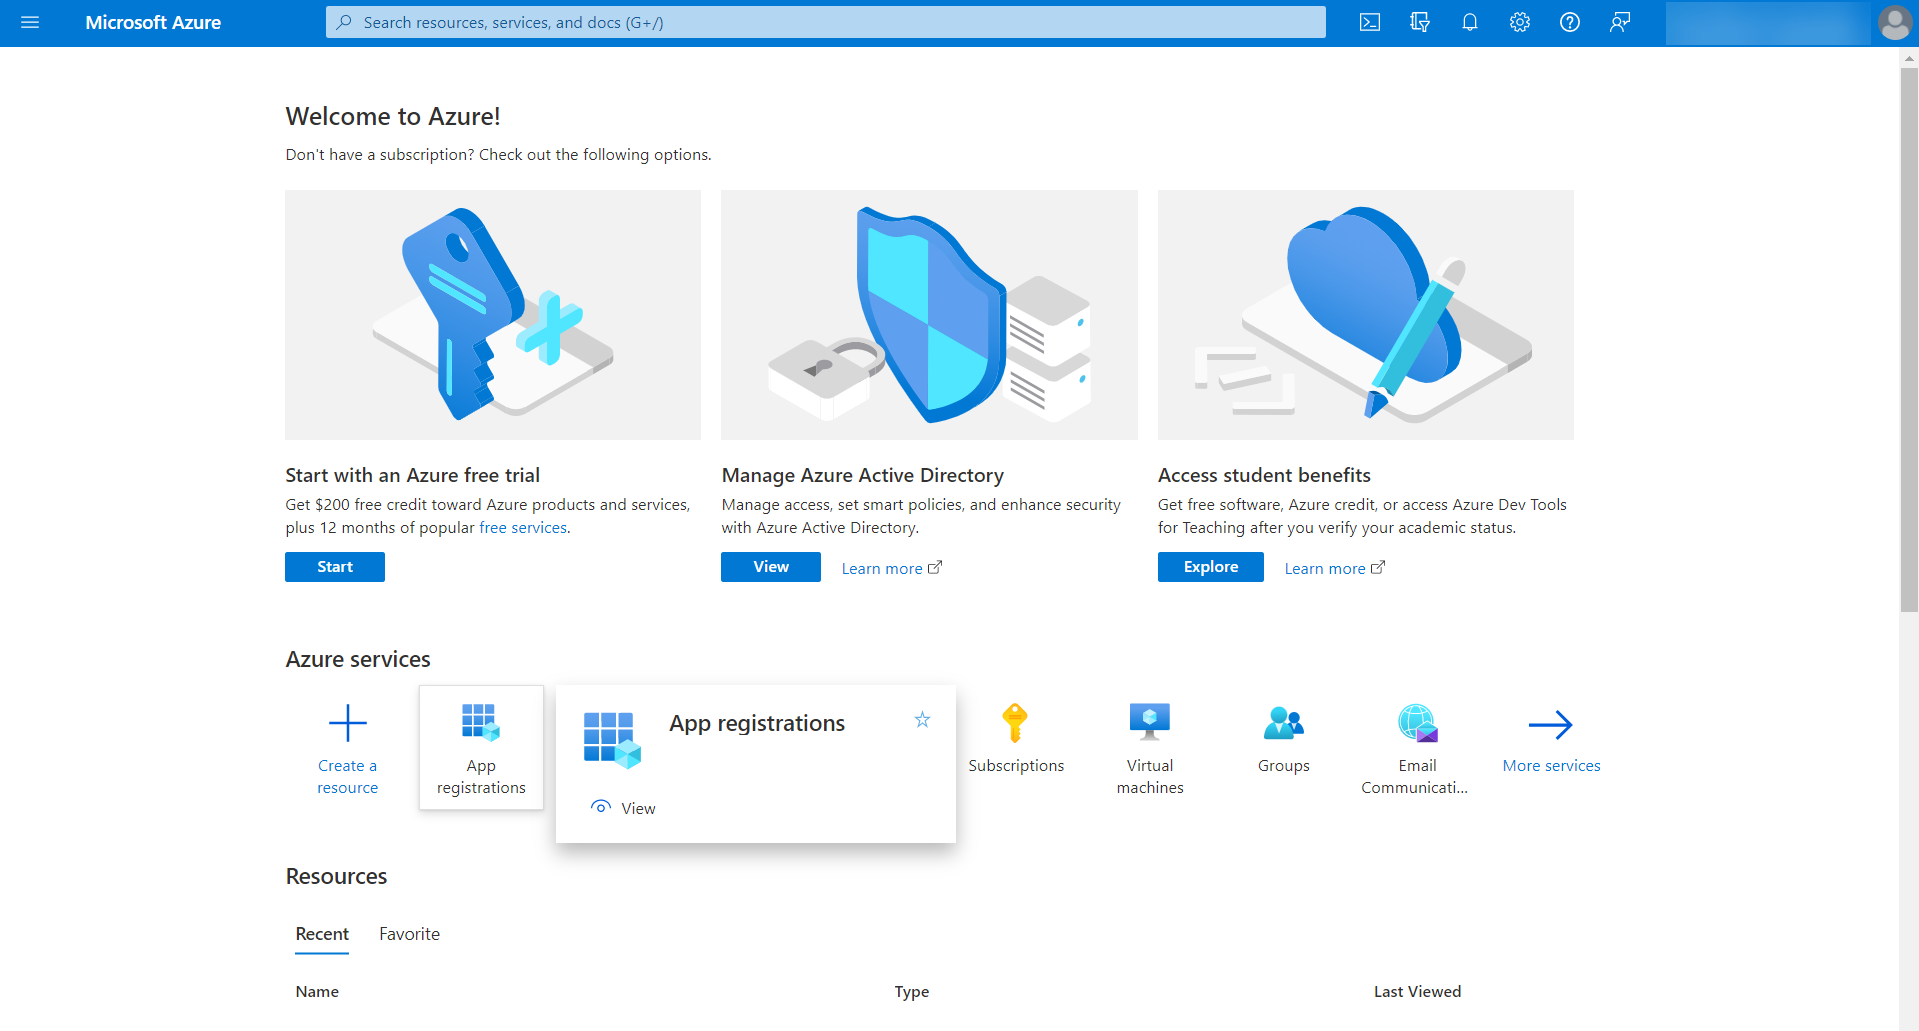The width and height of the screenshot is (1919, 1031).
Task: Focus the search resources input box
Action: click(x=825, y=22)
